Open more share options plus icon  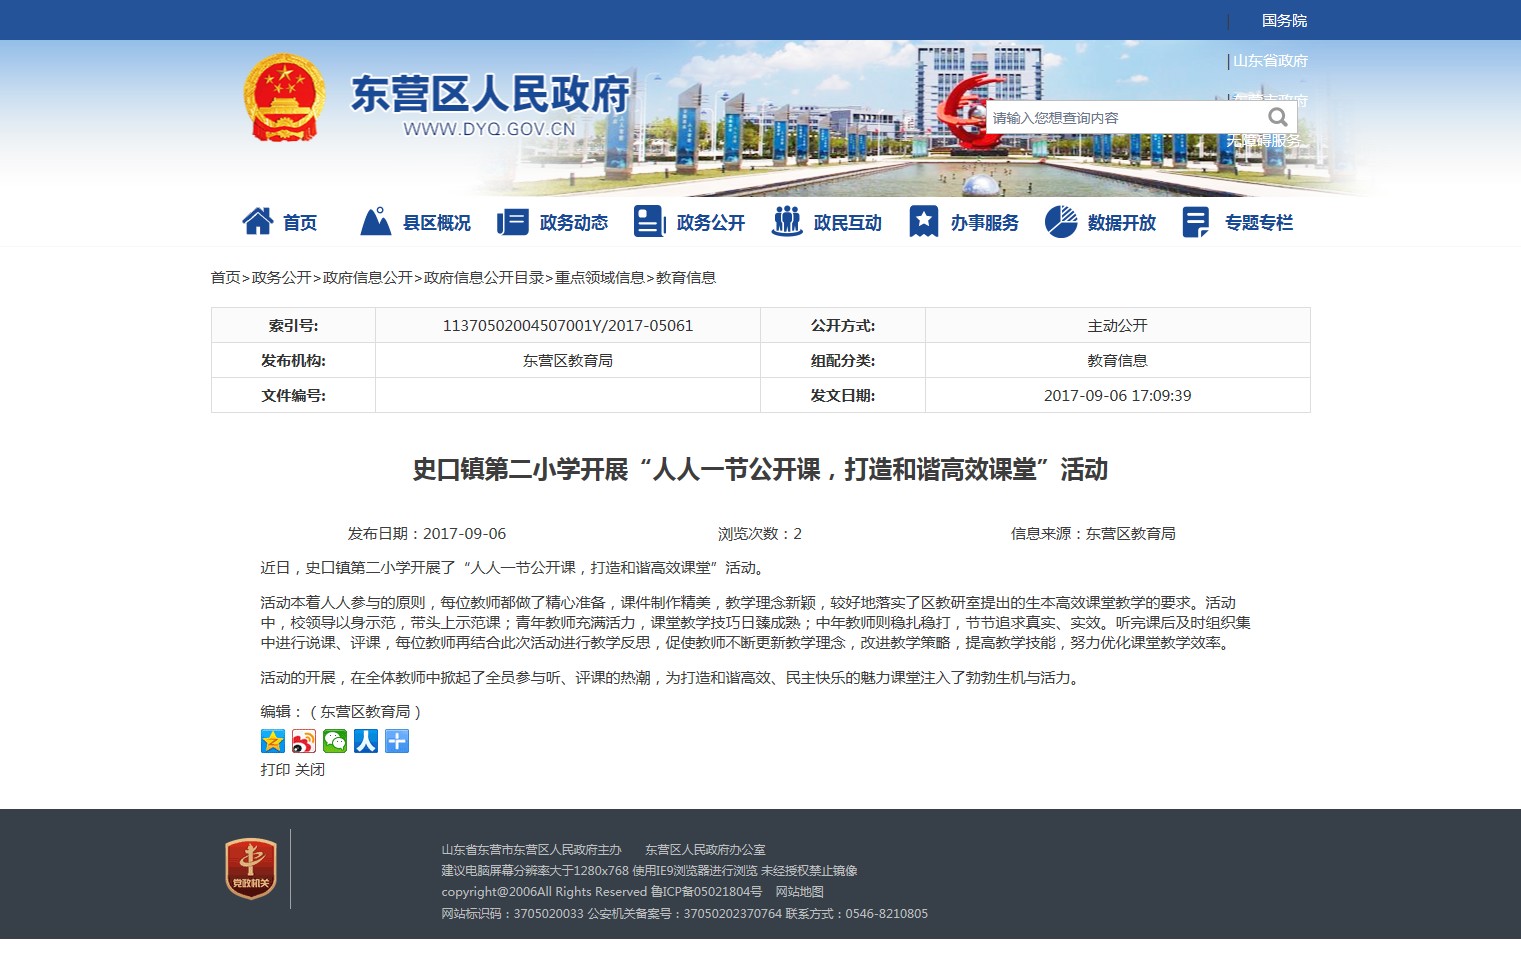(x=397, y=741)
